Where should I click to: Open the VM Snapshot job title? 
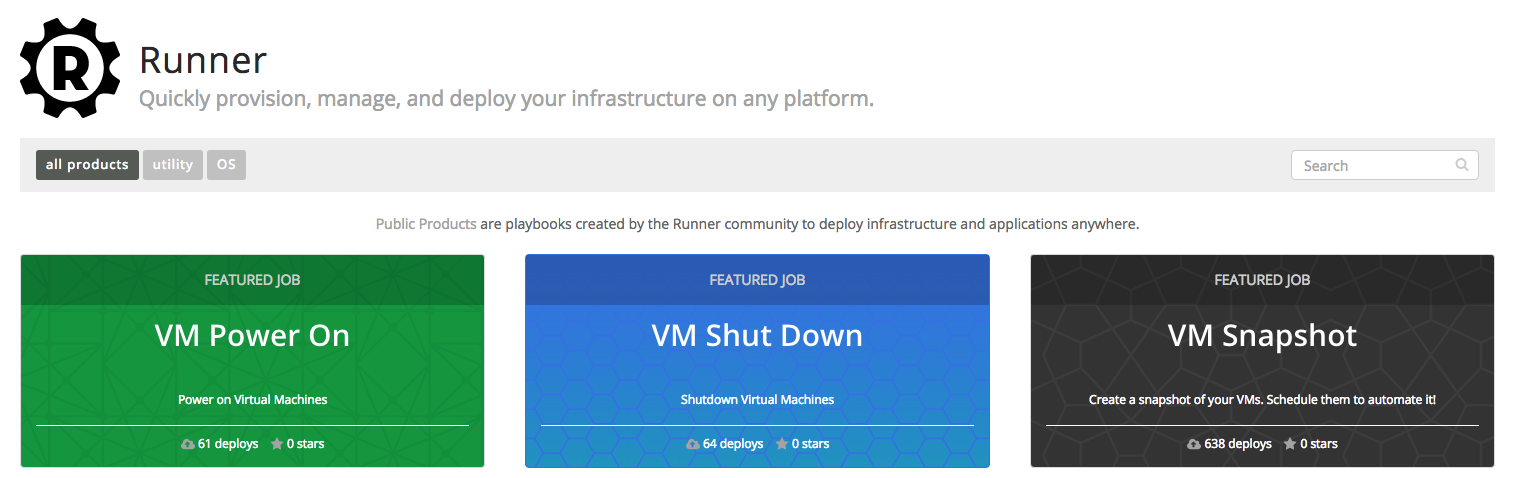pos(1262,335)
